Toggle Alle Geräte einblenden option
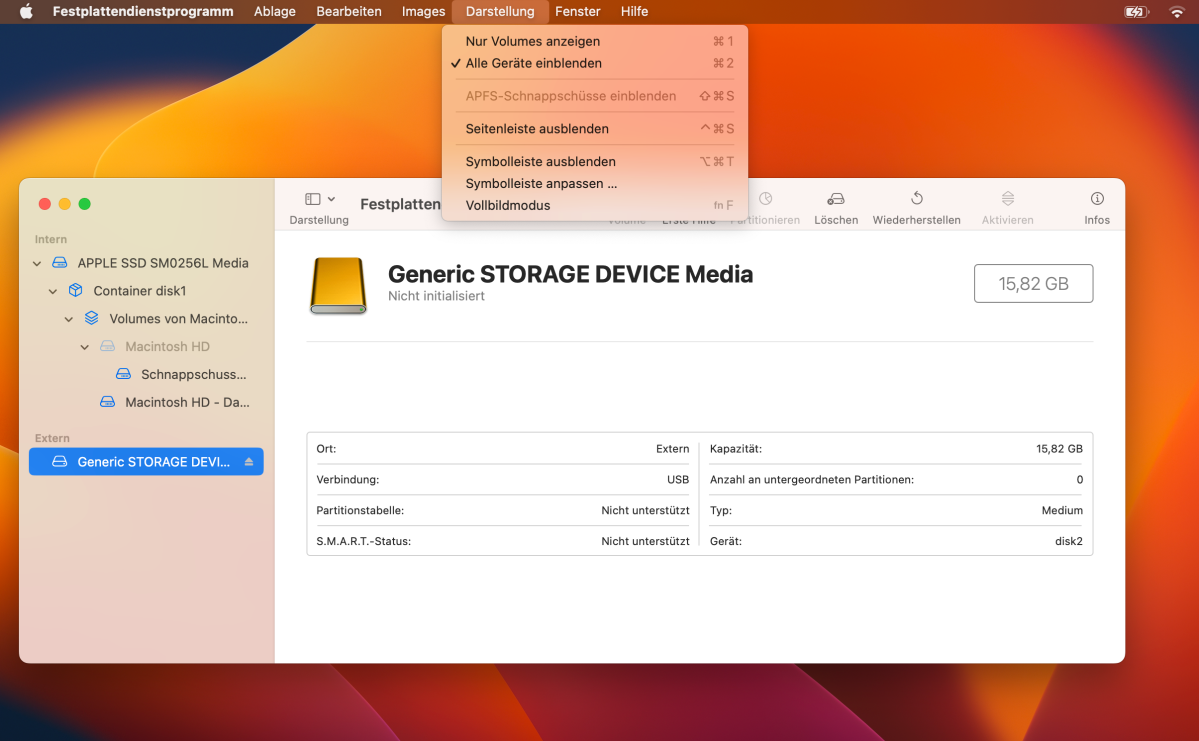 click(x=595, y=63)
